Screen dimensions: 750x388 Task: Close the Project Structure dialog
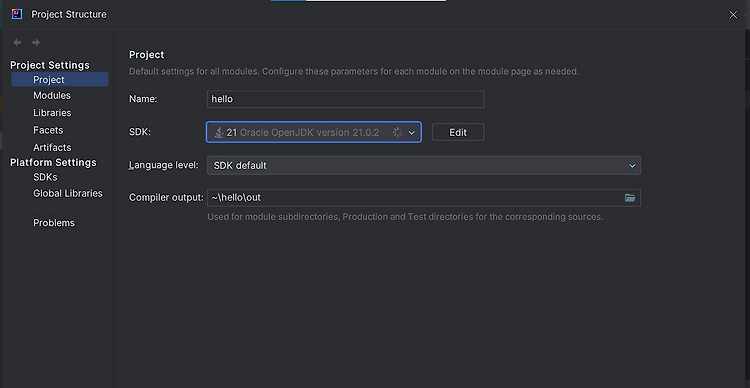pos(733,15)
